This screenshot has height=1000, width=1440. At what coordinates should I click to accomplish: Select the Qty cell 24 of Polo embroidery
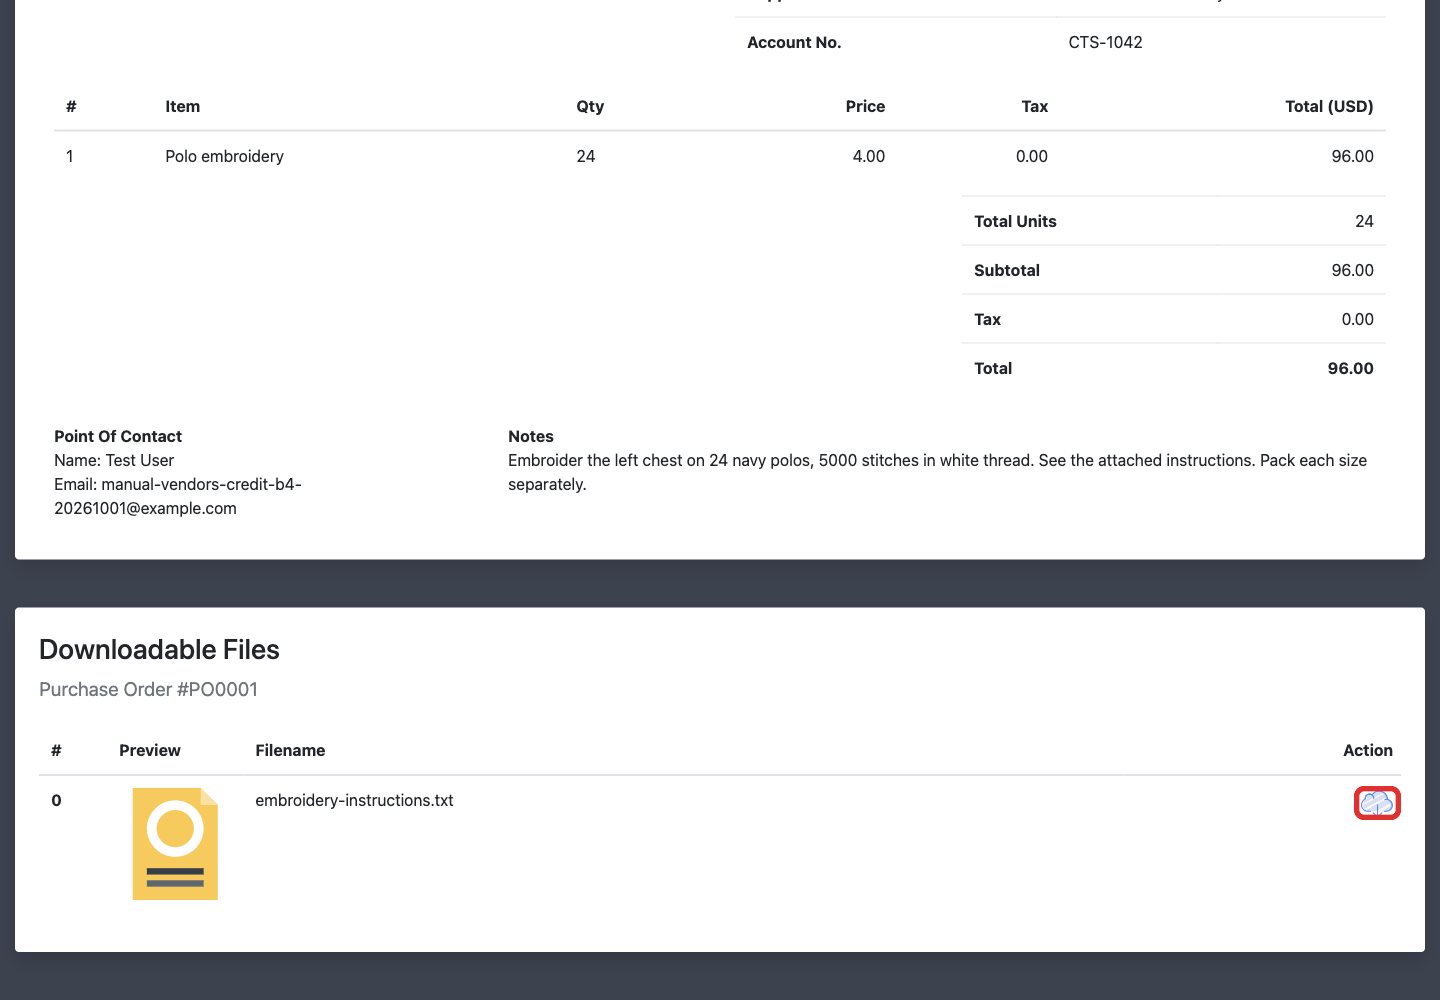click(586, 156)
